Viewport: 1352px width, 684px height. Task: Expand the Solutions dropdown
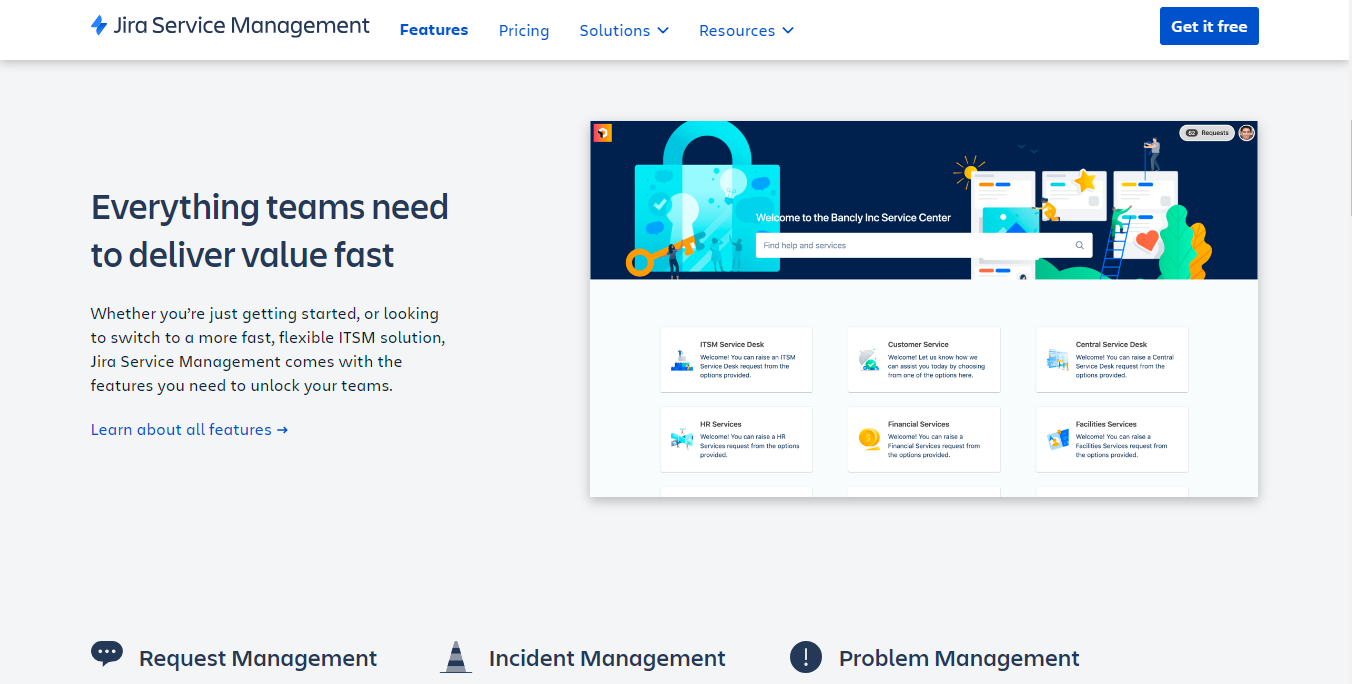click(624, 31)
